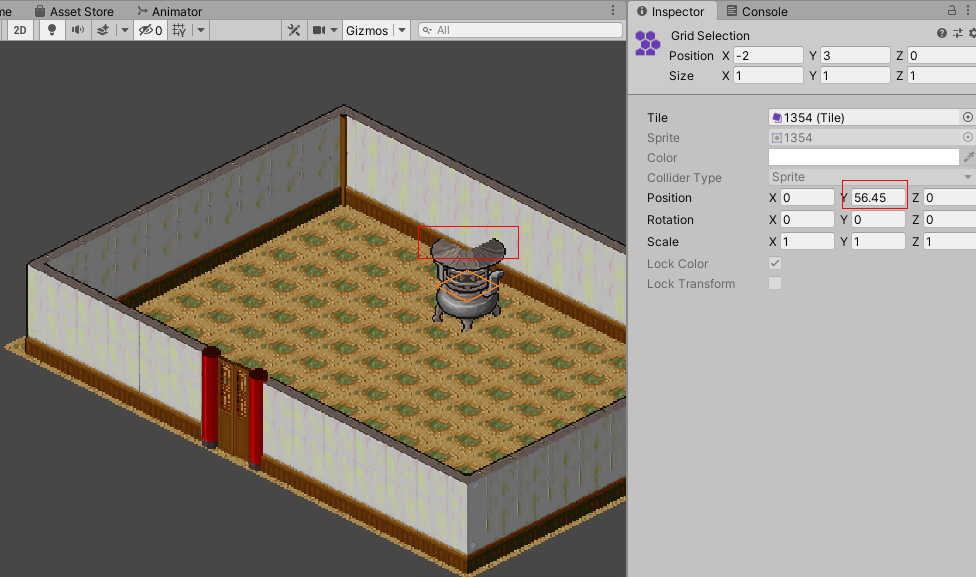
Task: Click the Grid Selection help icon
Action: pyautogui.click(x=941, y=33)
